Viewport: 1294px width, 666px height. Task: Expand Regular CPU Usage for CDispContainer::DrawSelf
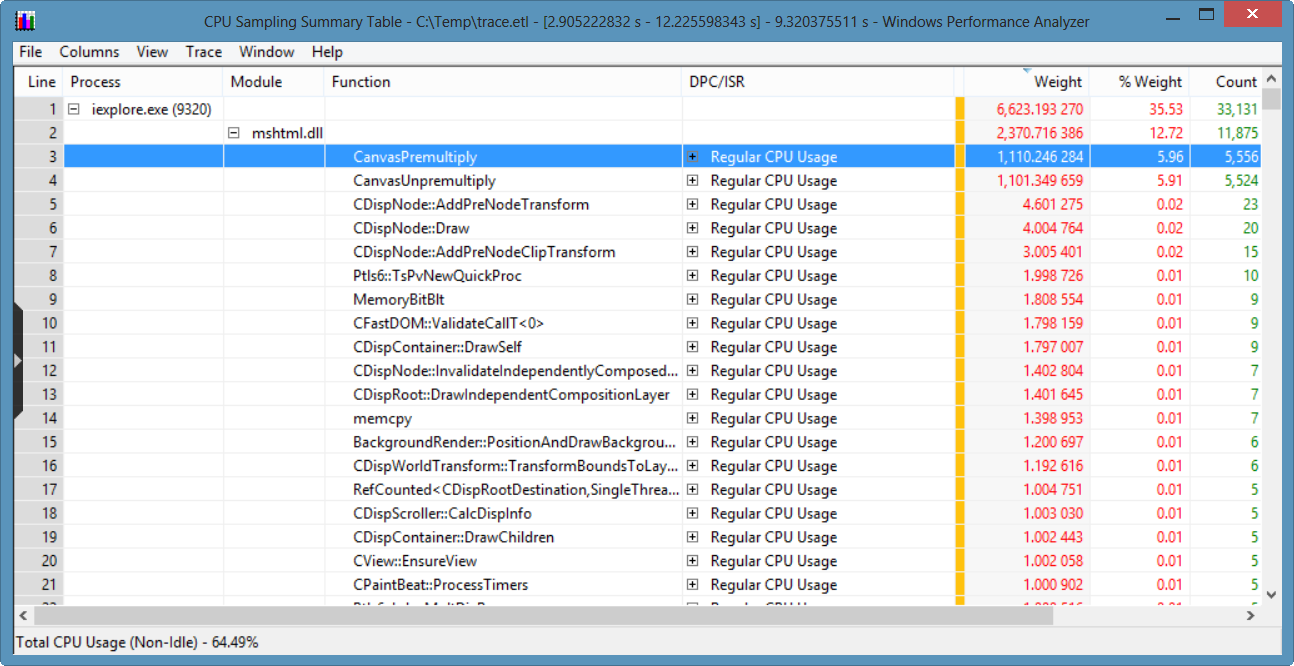tap(692, 347)
